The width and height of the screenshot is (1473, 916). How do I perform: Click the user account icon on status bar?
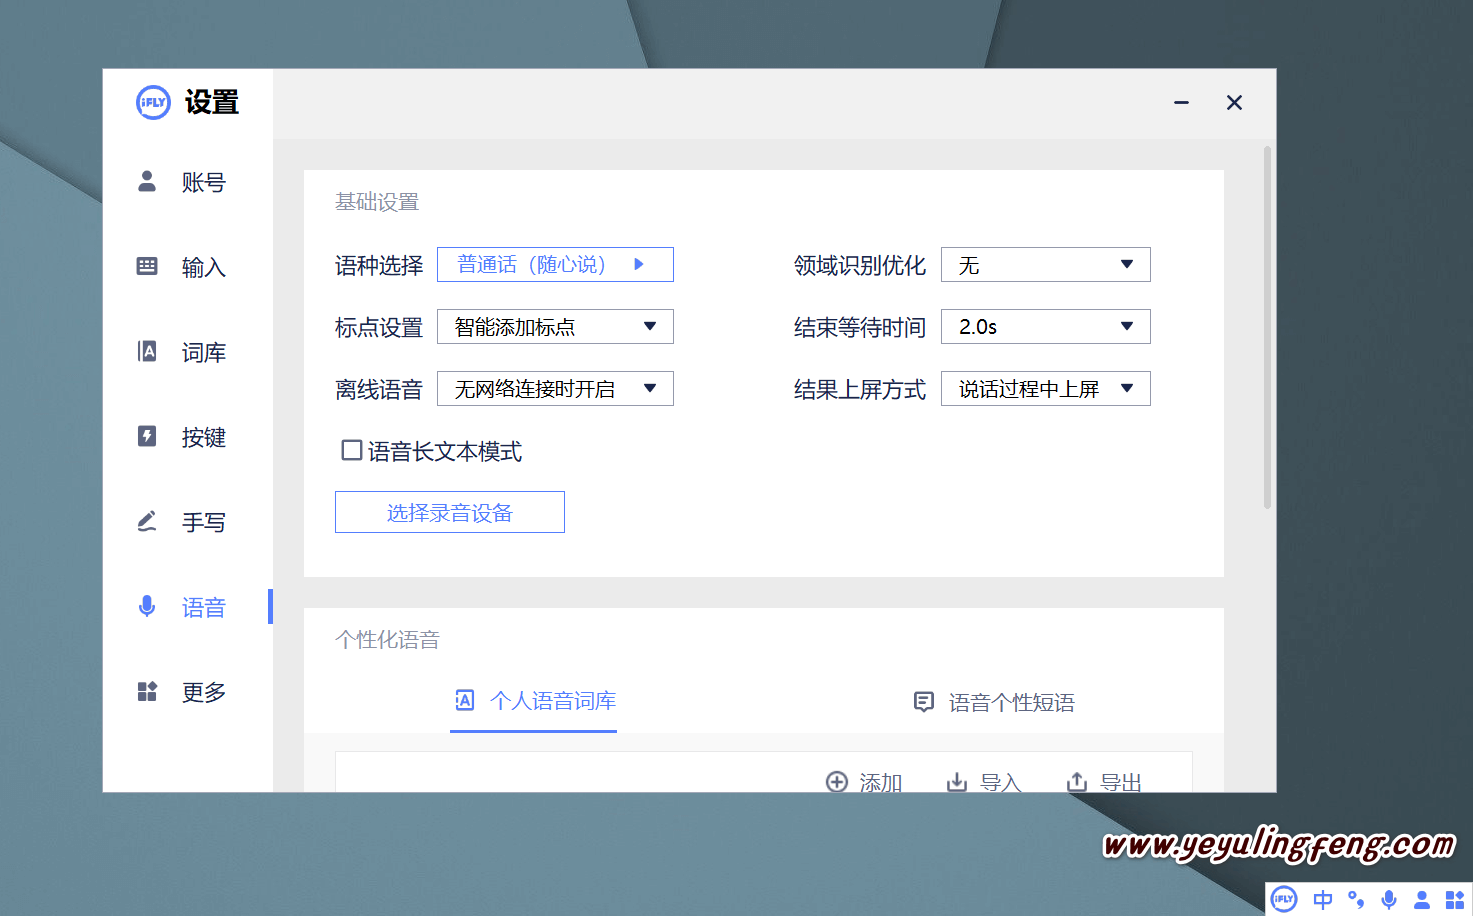tap(1422, 900)
